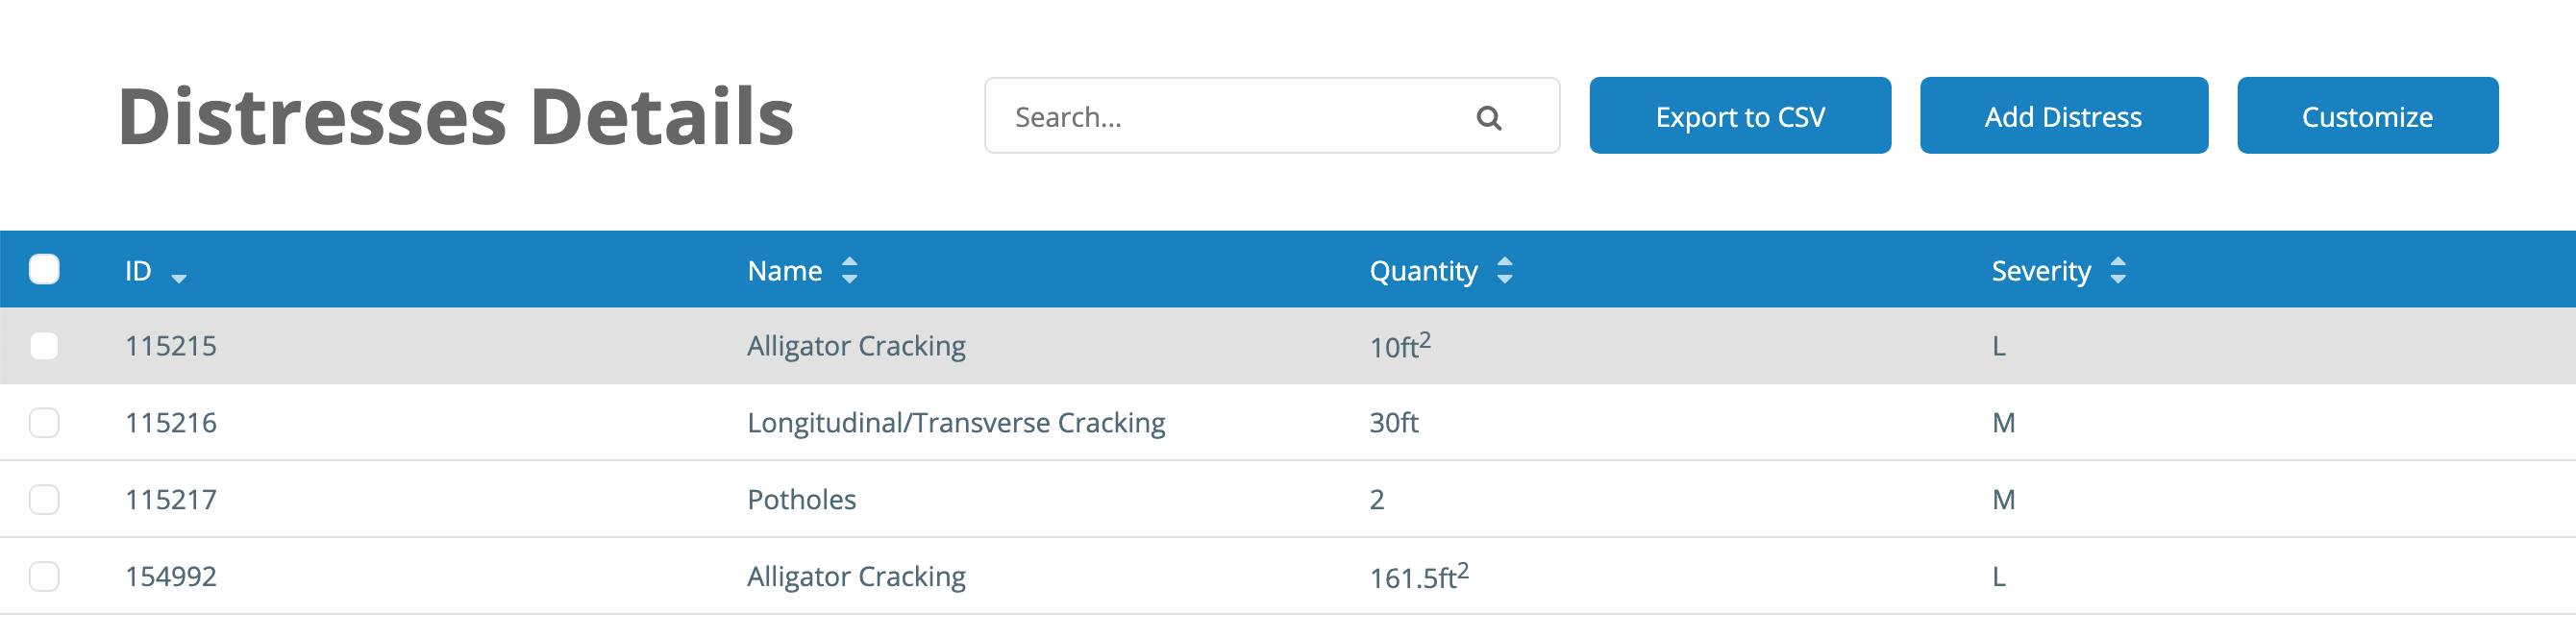Enable the checkbox for row 154992
2576x638 pixels.
click(x=44, y=576)
